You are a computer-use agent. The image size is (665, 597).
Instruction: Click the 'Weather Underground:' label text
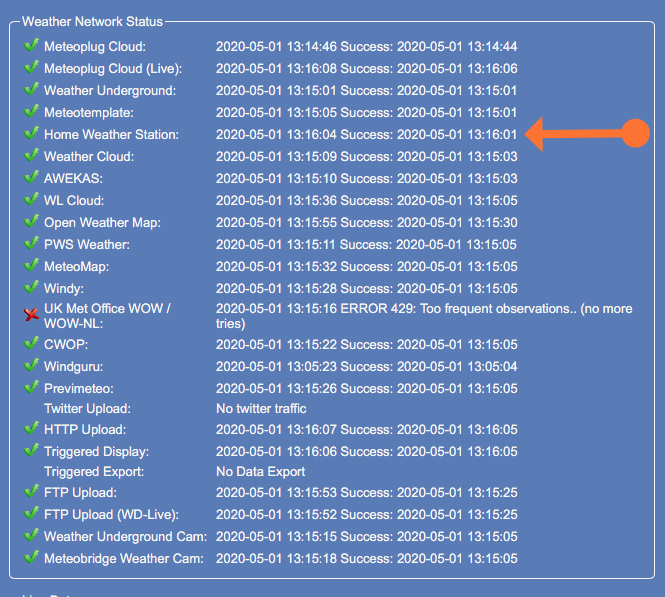(110, 91)
